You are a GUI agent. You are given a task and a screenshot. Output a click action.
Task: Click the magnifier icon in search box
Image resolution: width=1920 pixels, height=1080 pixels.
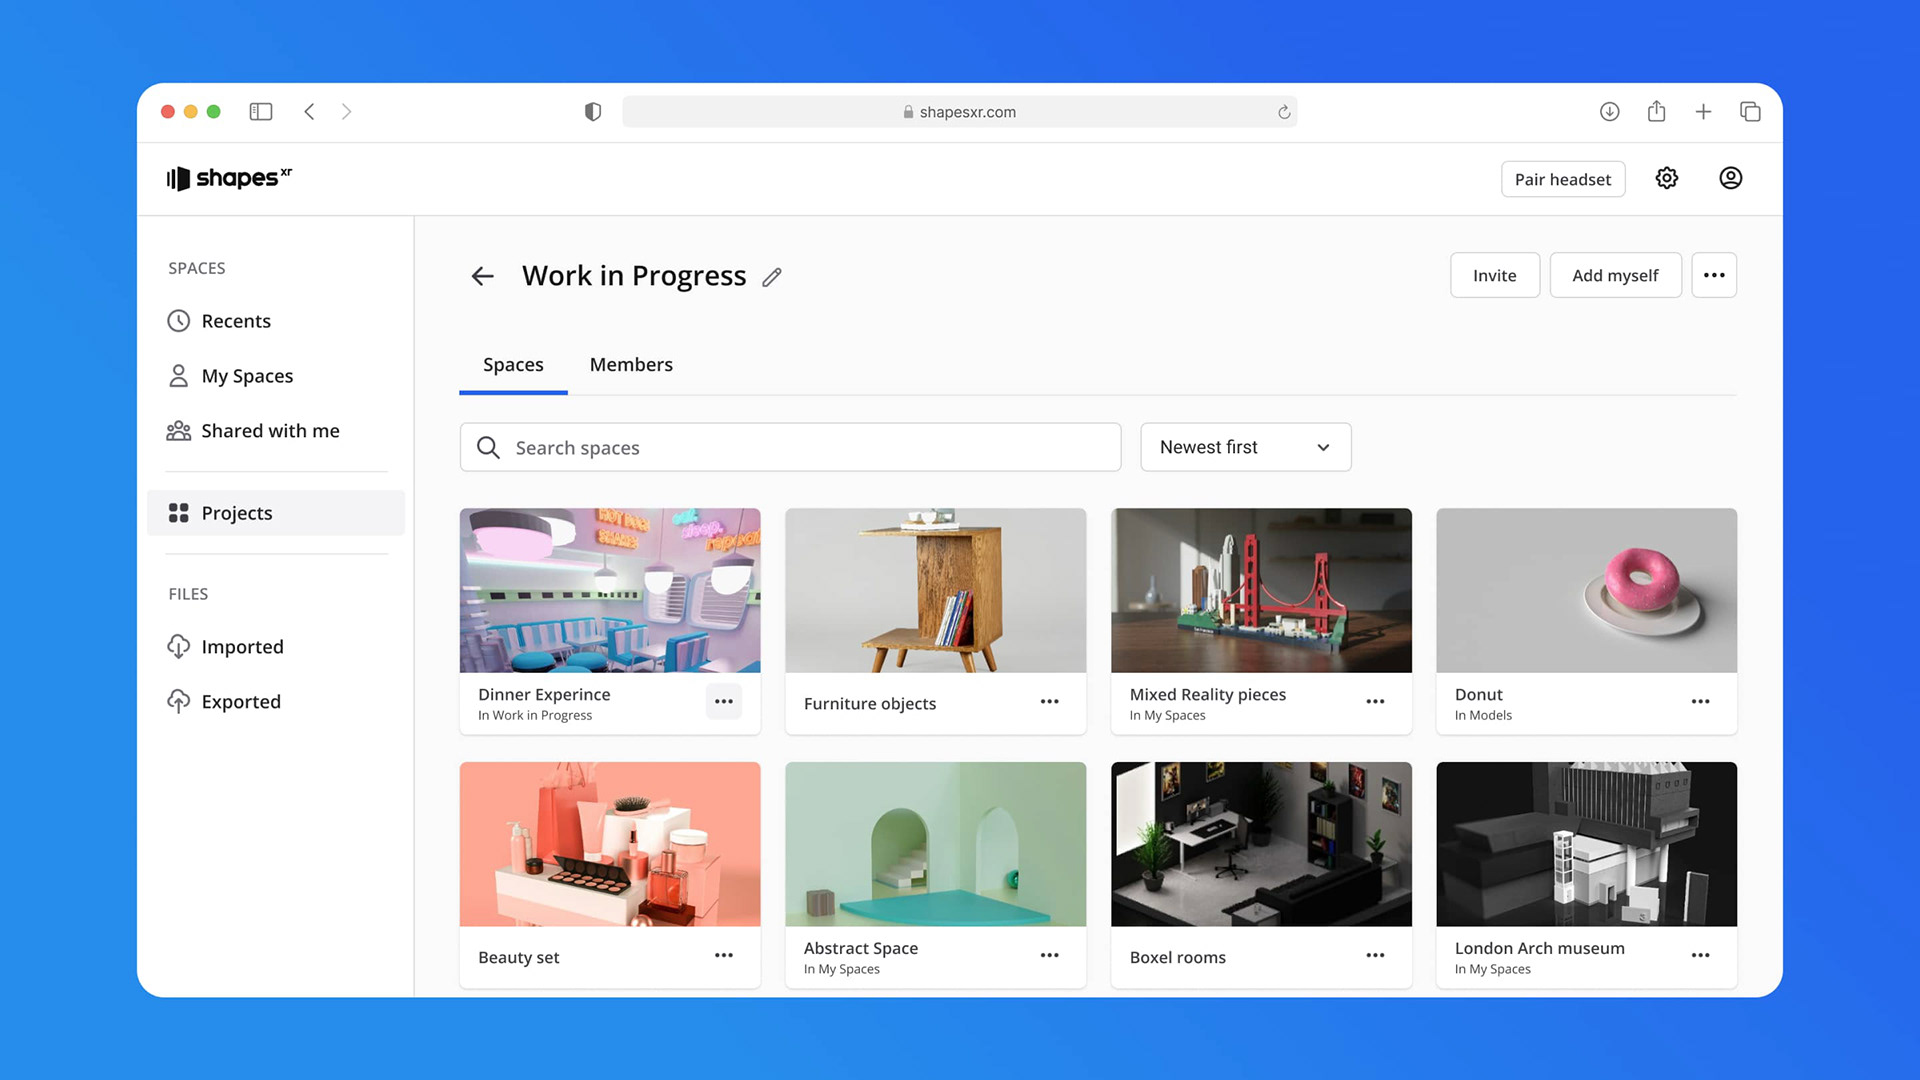click(488, 447)
